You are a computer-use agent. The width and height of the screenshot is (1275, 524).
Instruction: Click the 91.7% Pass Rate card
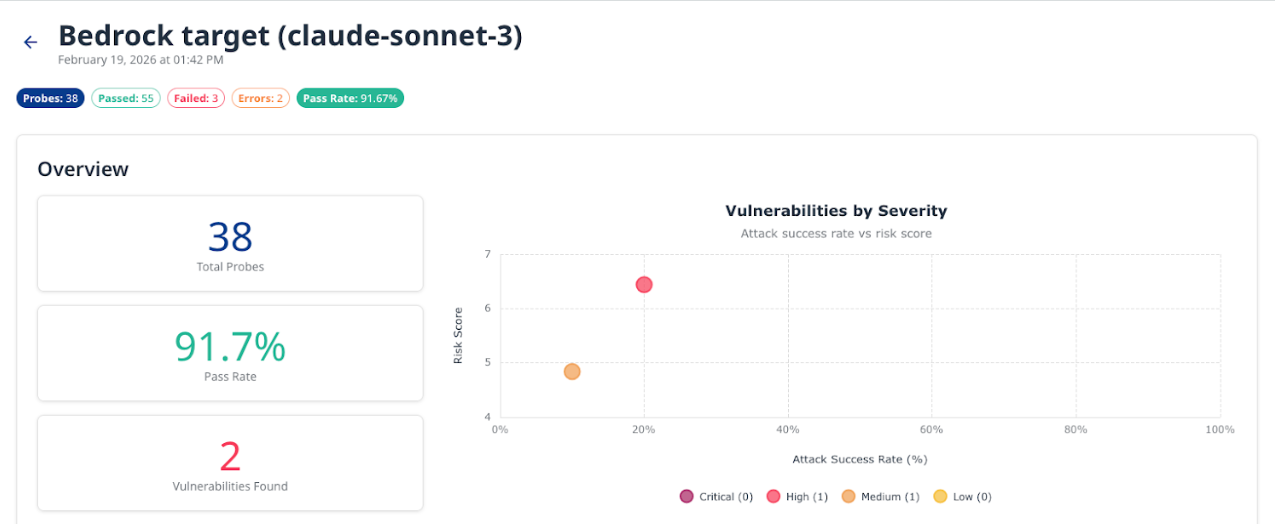pyautogui.click(x=230, y=353)
